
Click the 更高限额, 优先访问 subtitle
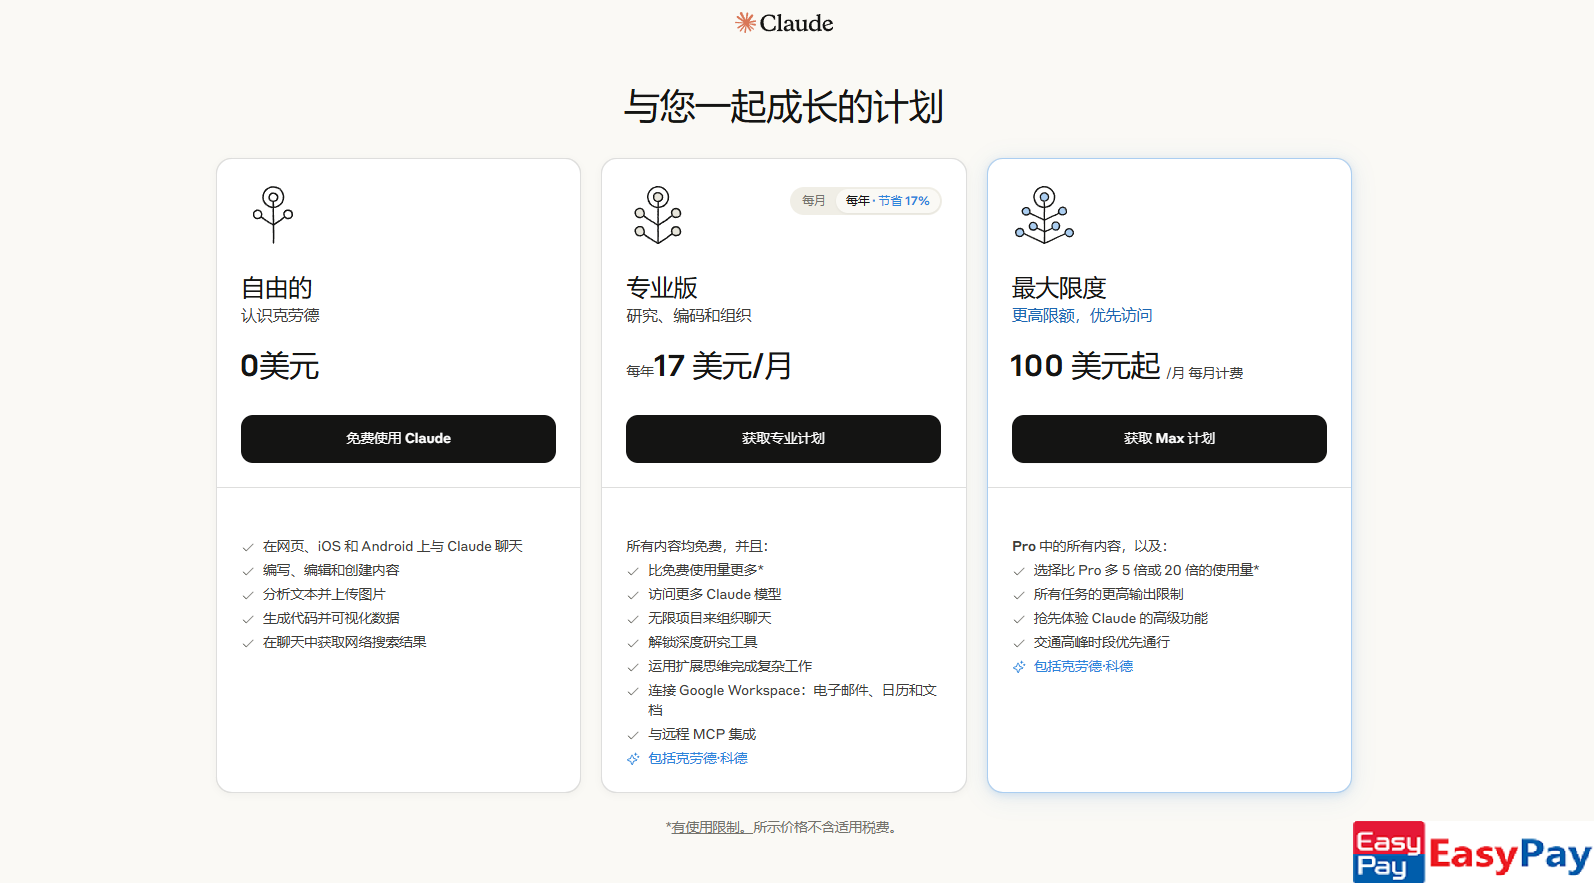[x=1082, y=316]
